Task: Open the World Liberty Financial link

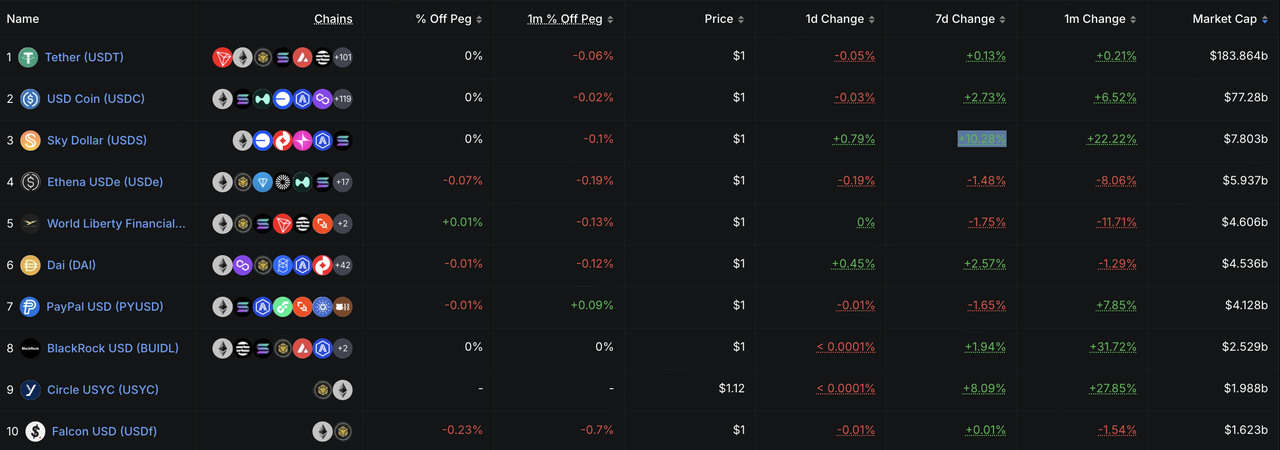Action: point(116,223)
